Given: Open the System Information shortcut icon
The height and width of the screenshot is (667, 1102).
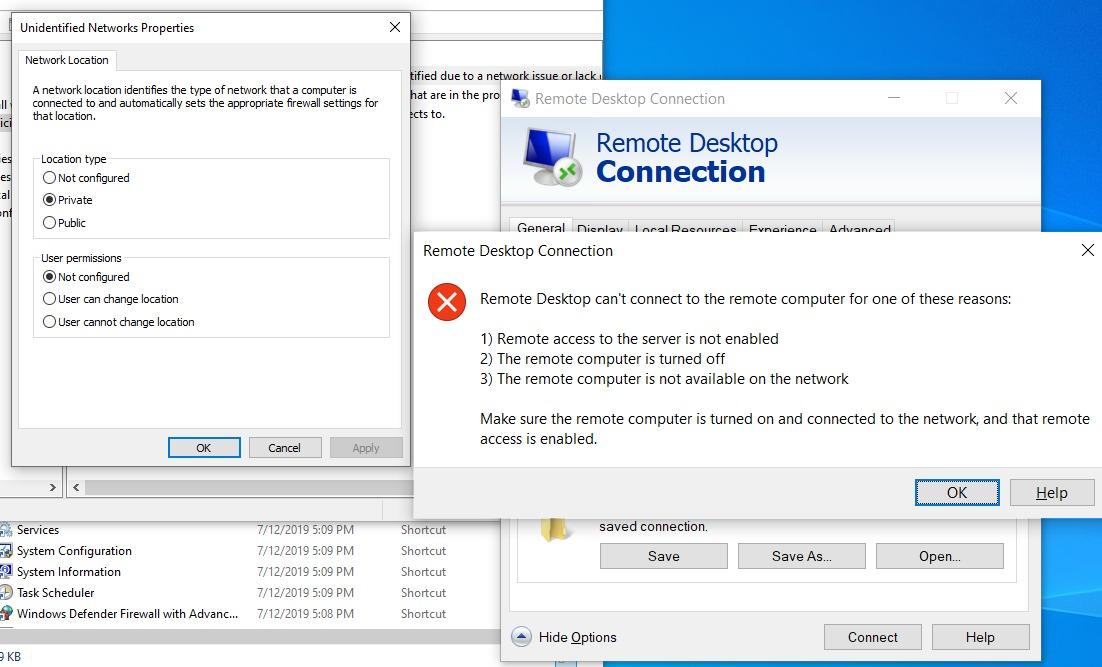Looking at the screenshot, I should [6, 571].
